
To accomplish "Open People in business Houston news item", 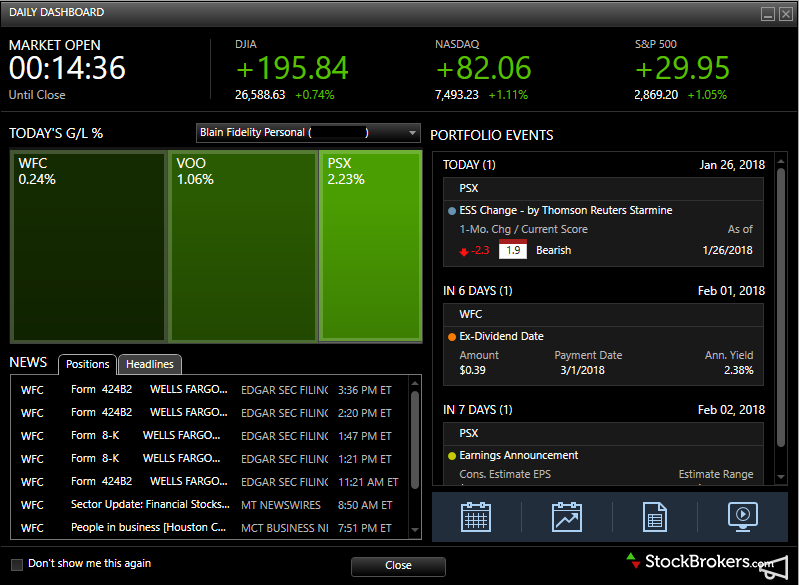I will tap(209, 527).
